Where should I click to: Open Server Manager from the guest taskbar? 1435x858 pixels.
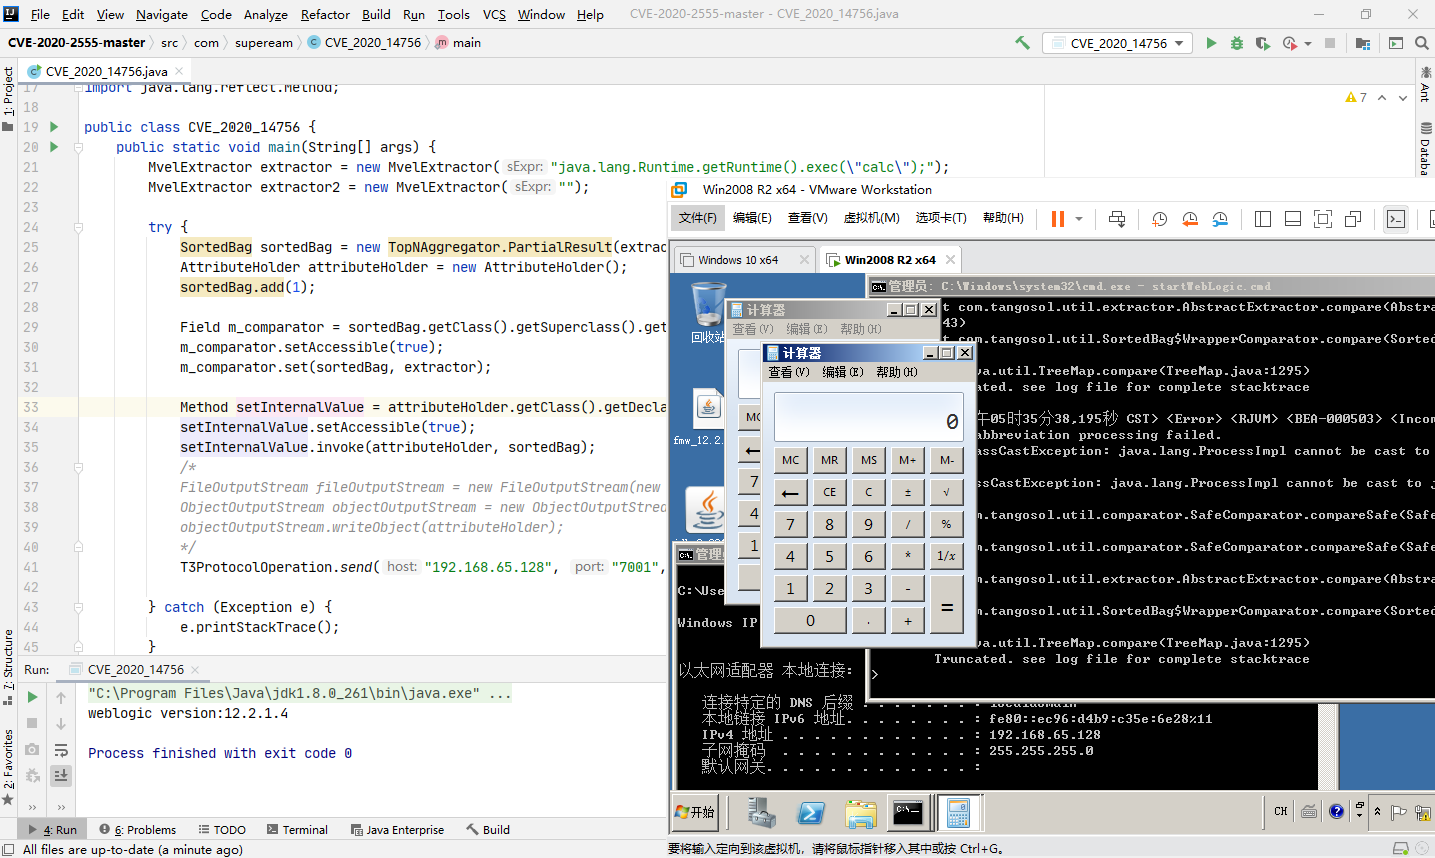tap(762, 812)
